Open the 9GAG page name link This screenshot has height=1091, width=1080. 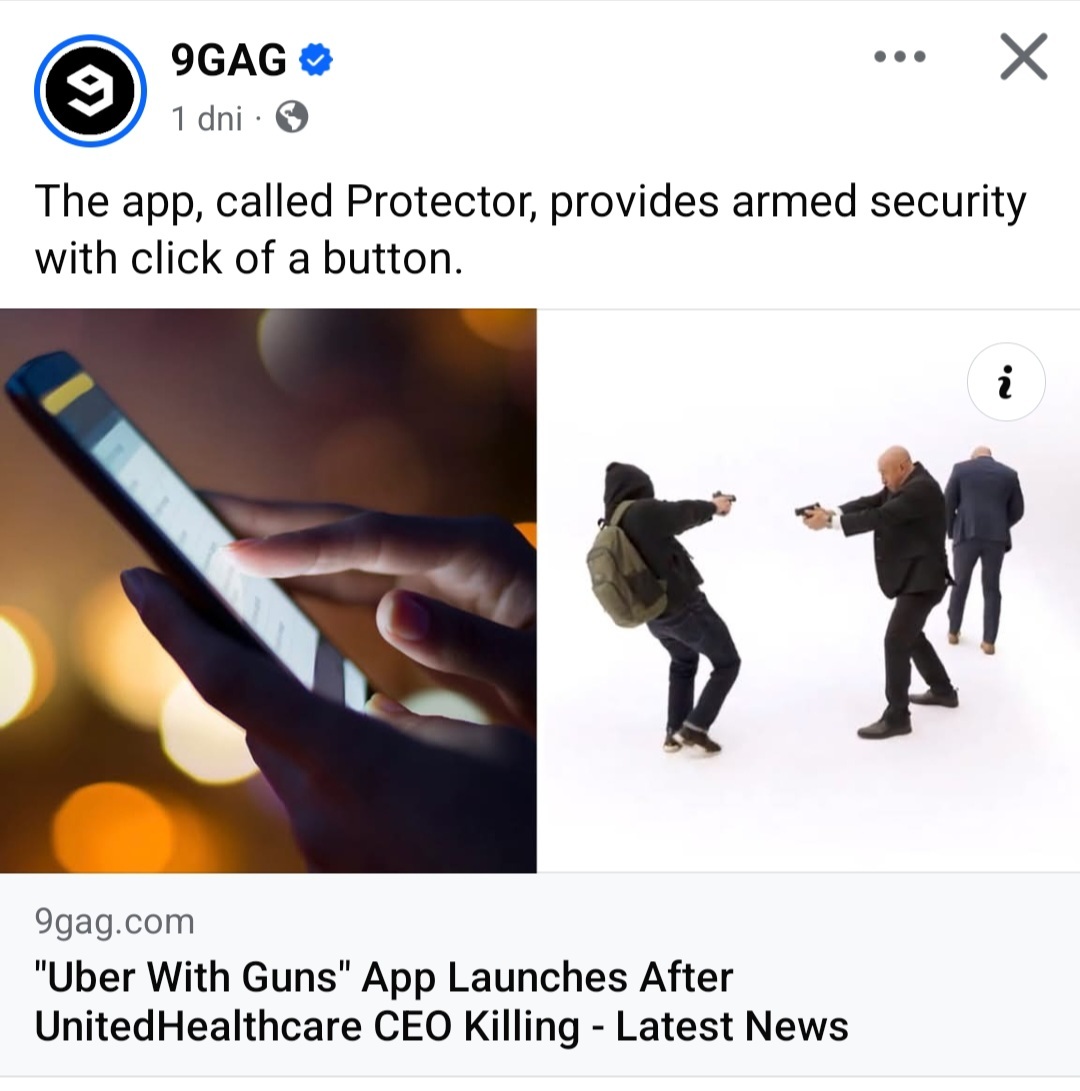[229, 60]
